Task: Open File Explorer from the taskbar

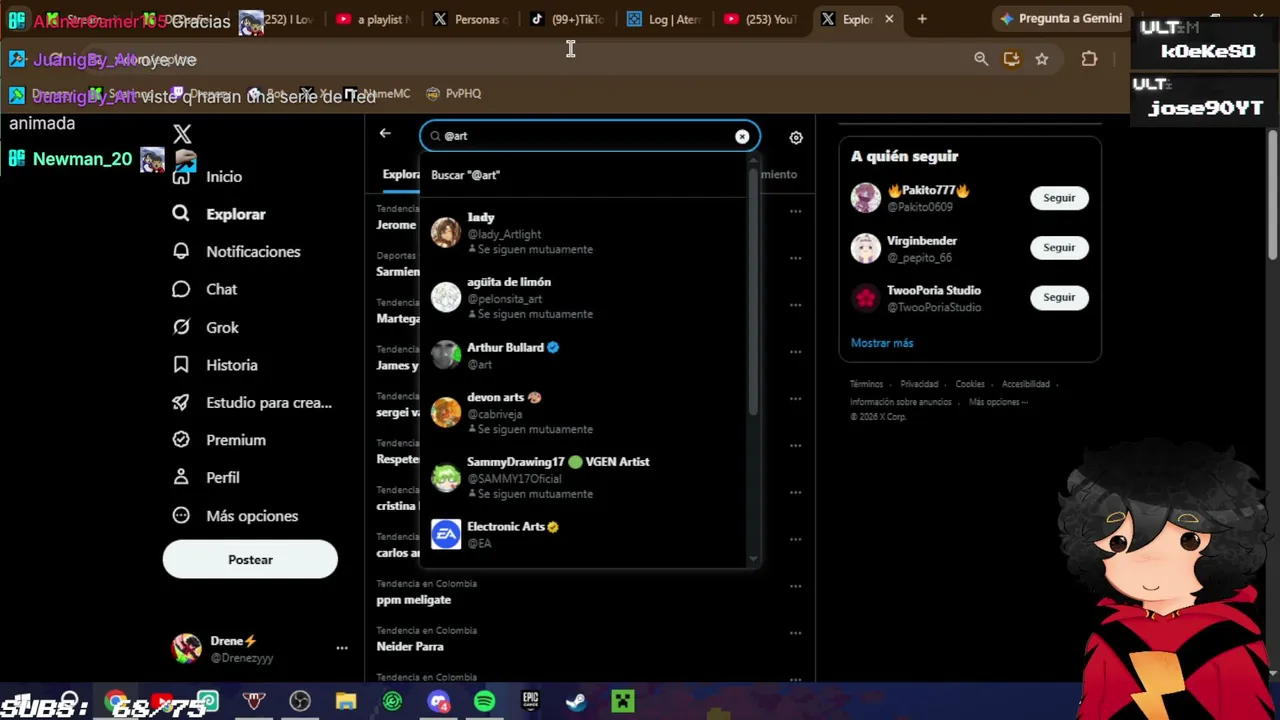Action: click(x=346, y=702)
